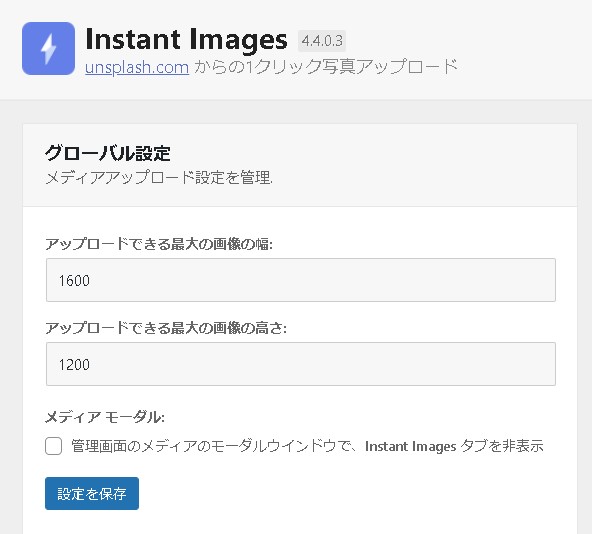Click bold Instant Images text in checkbox label
592x534 pixels.
click(411, 446)
